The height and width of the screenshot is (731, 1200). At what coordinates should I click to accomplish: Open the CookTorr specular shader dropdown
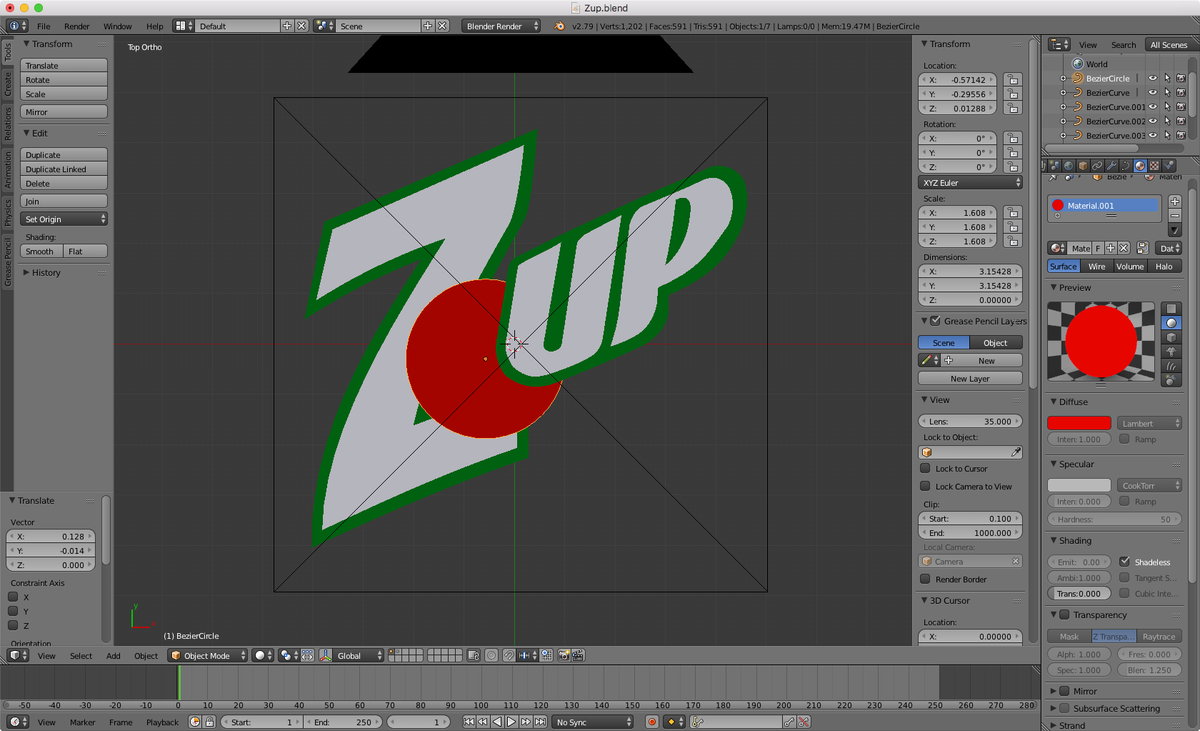pos(1150,486)
